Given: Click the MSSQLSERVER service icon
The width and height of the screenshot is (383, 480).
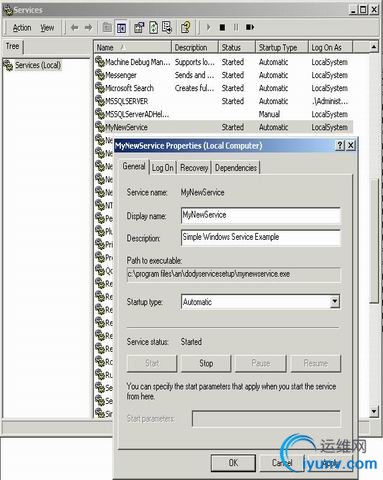Looking at the screenshot, I should pyautogui.click(x=100, y=101).
